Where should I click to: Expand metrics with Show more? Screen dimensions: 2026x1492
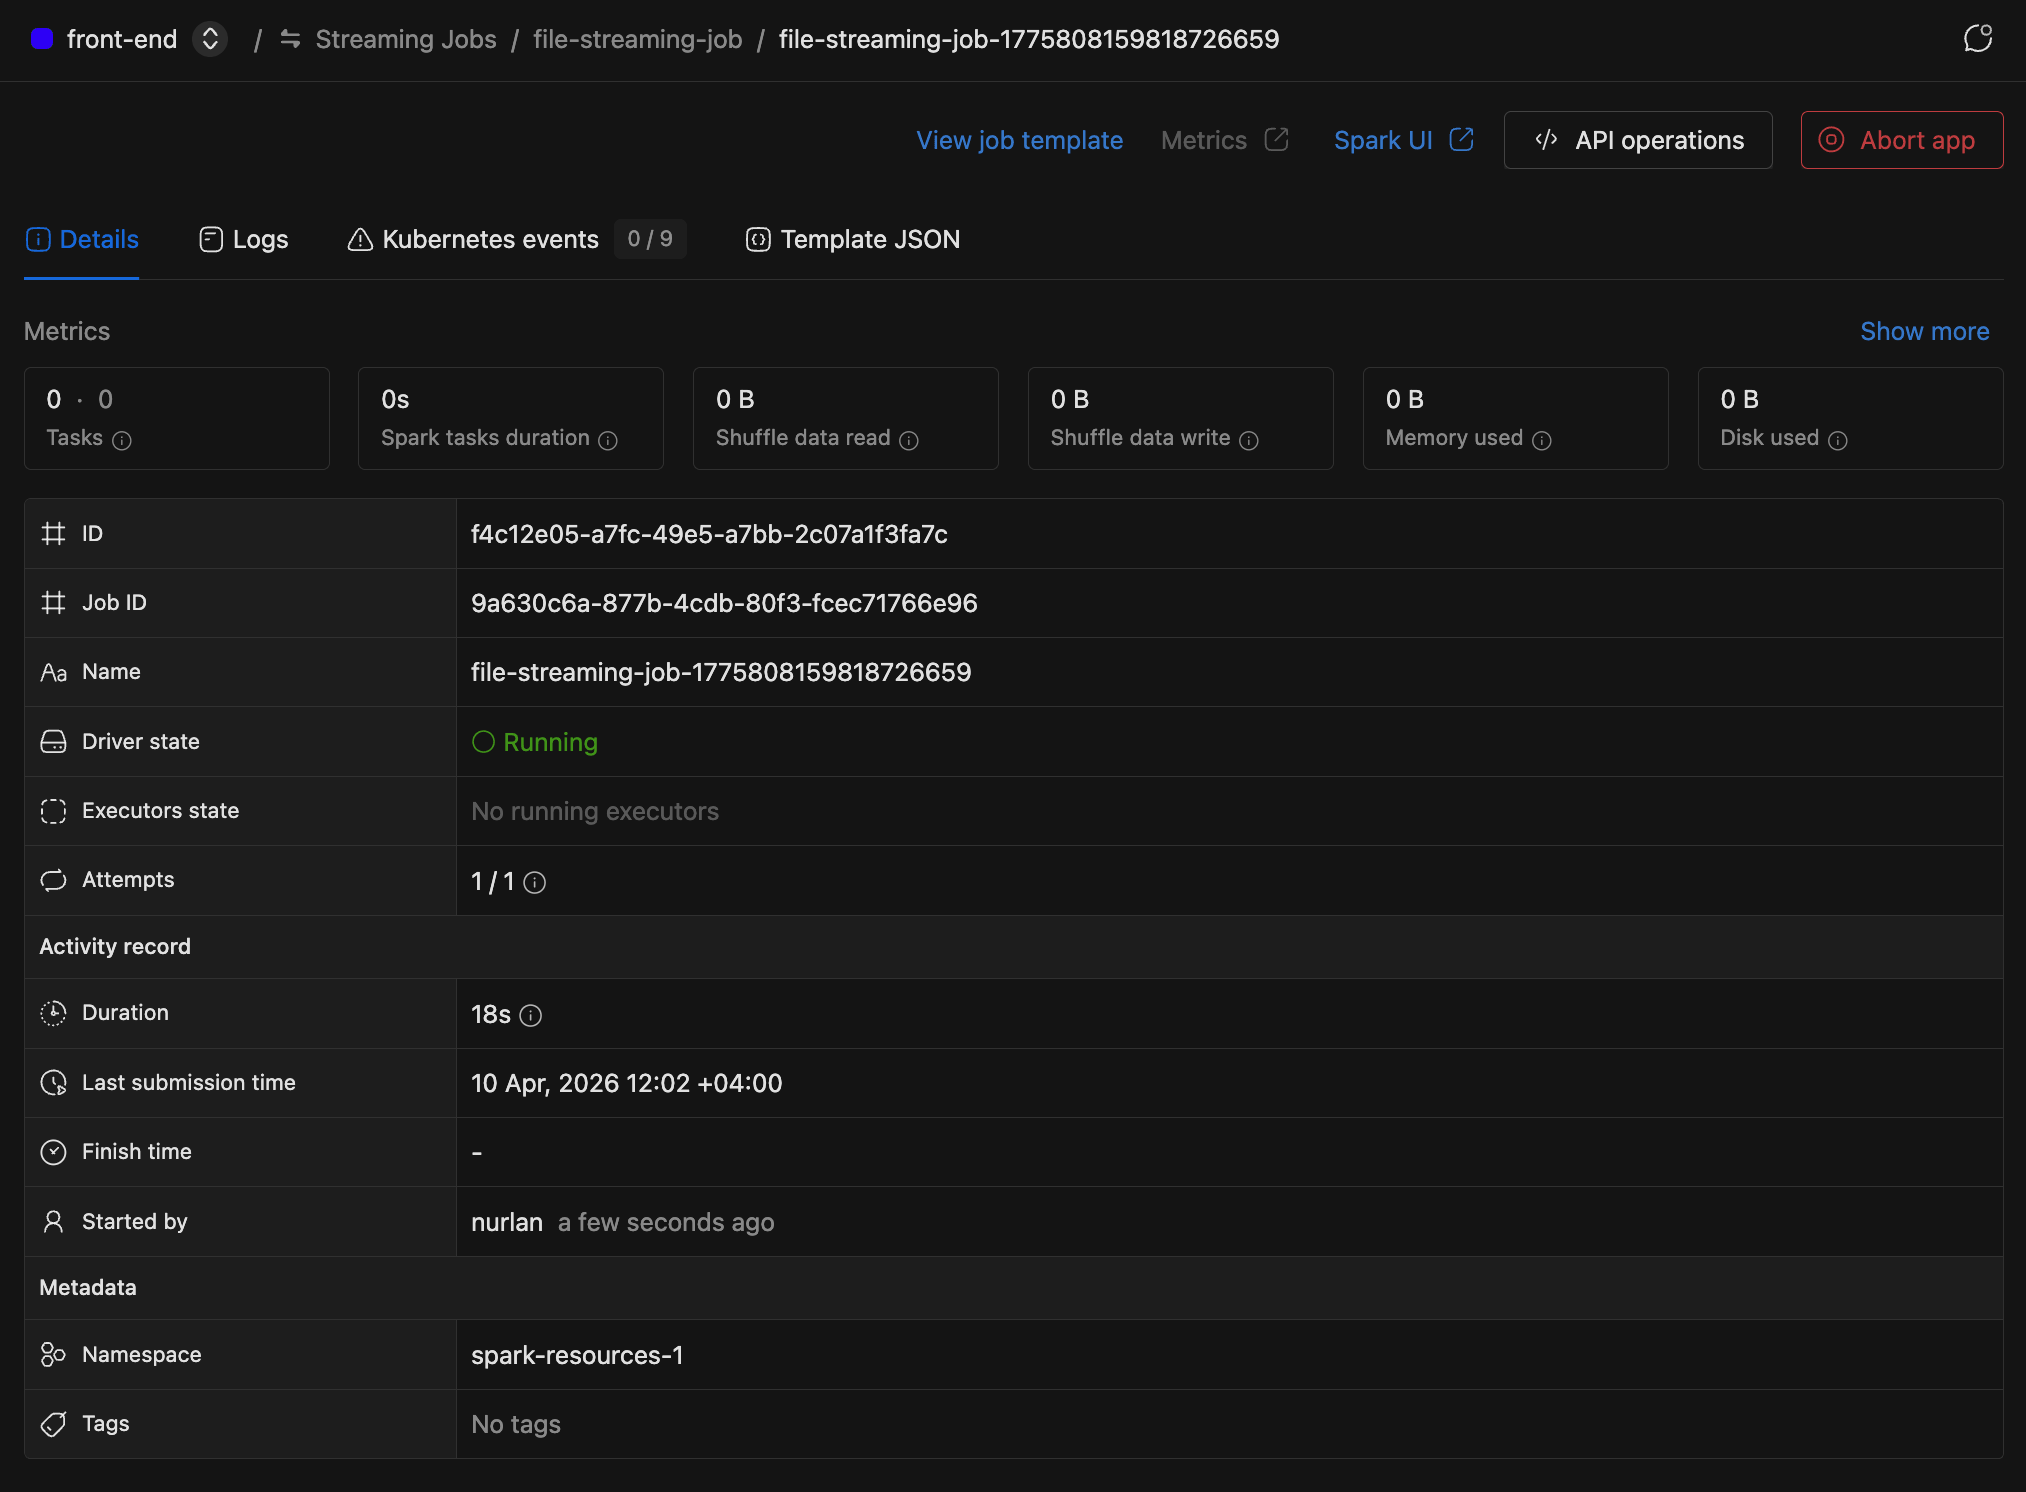(1924, 331)
